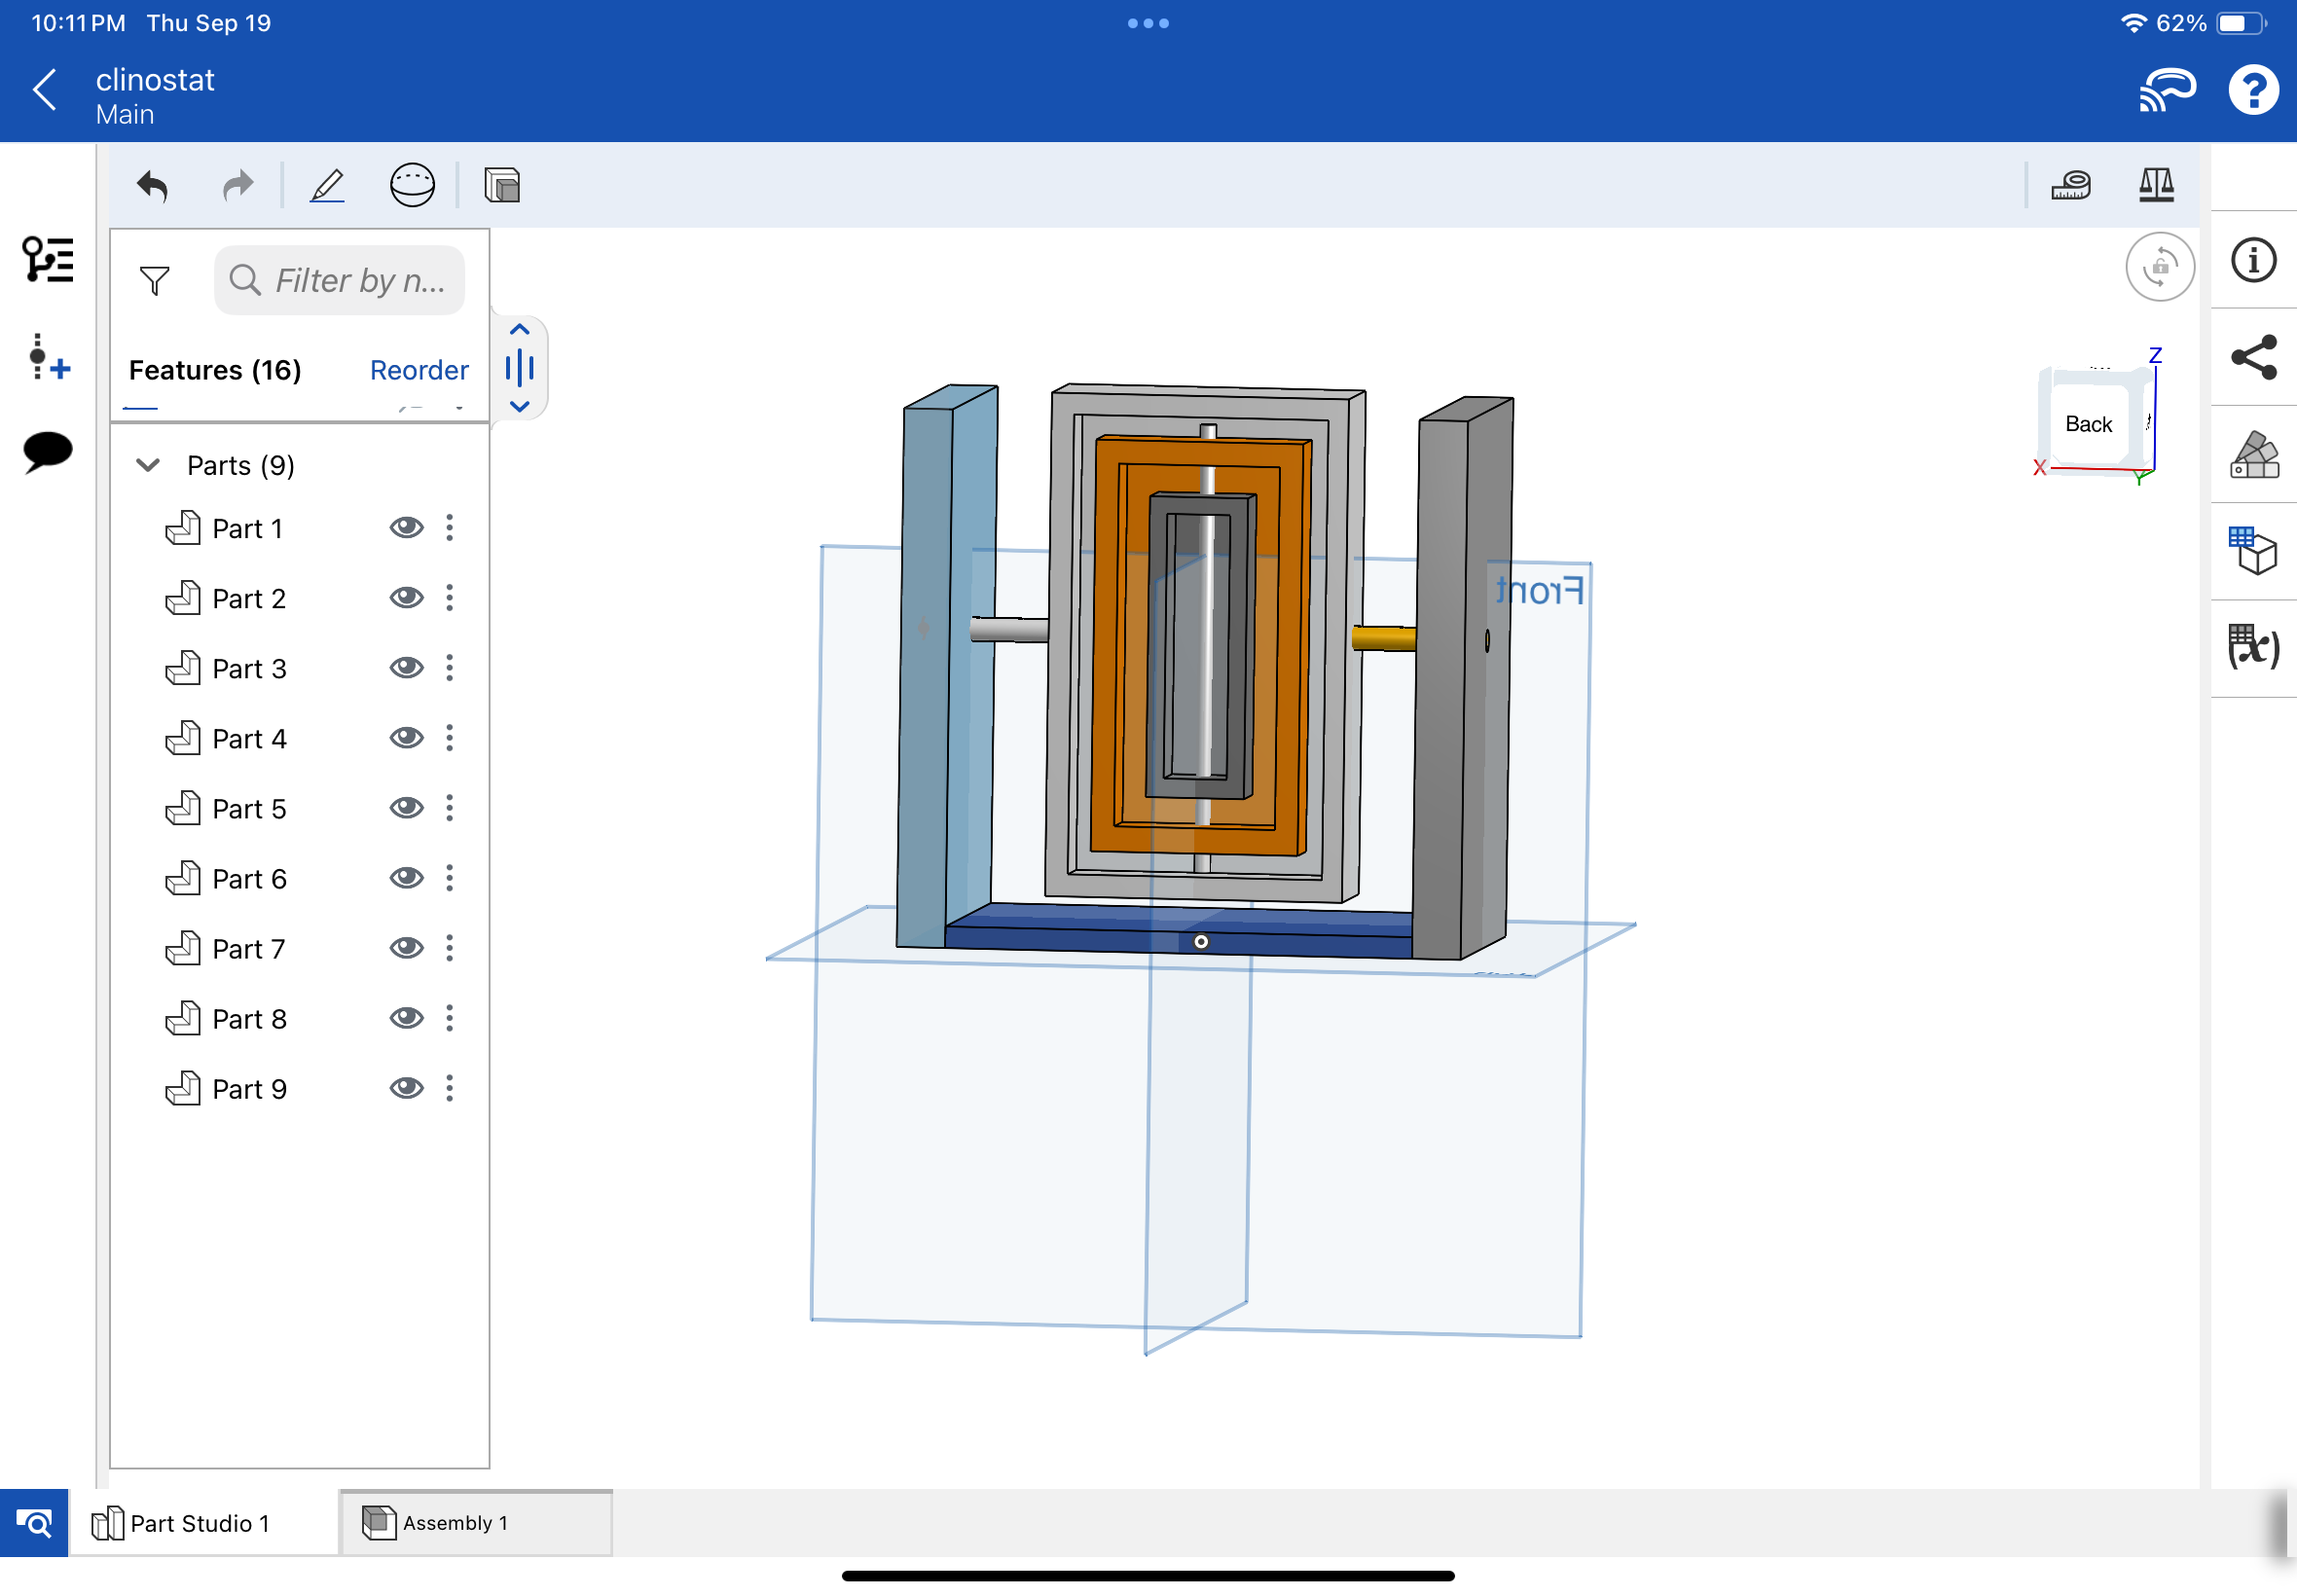
Task: Open the three-dot menu for Part 1
Action: [450, 528]
